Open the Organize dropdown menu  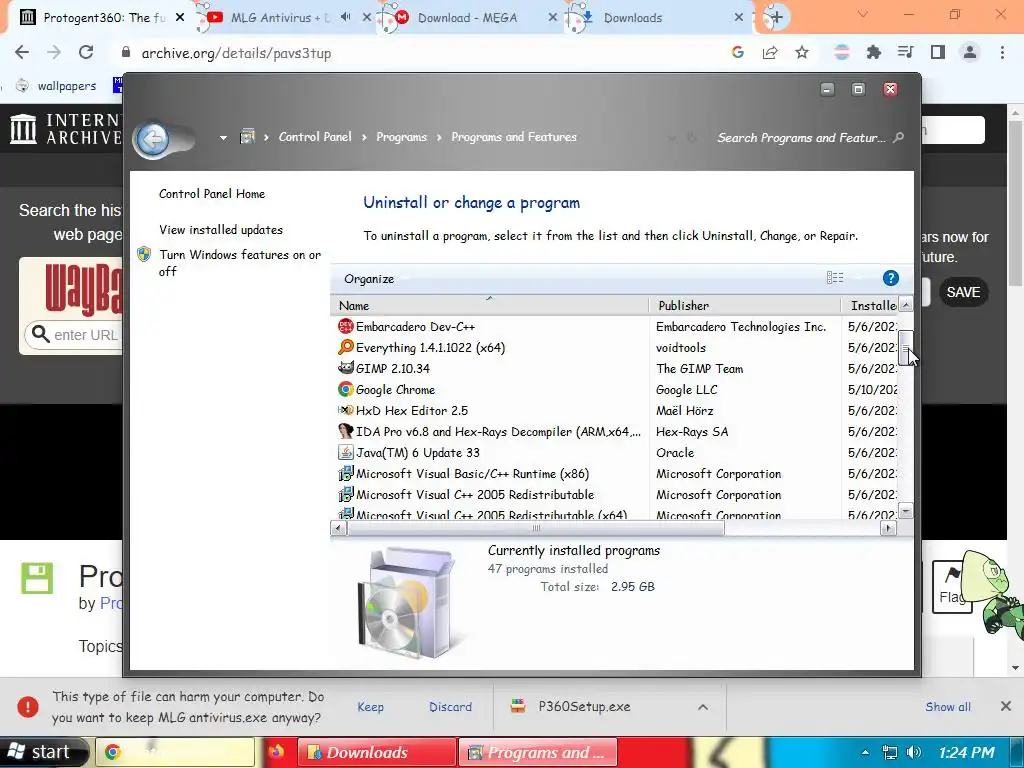click(x=369, y=279)
